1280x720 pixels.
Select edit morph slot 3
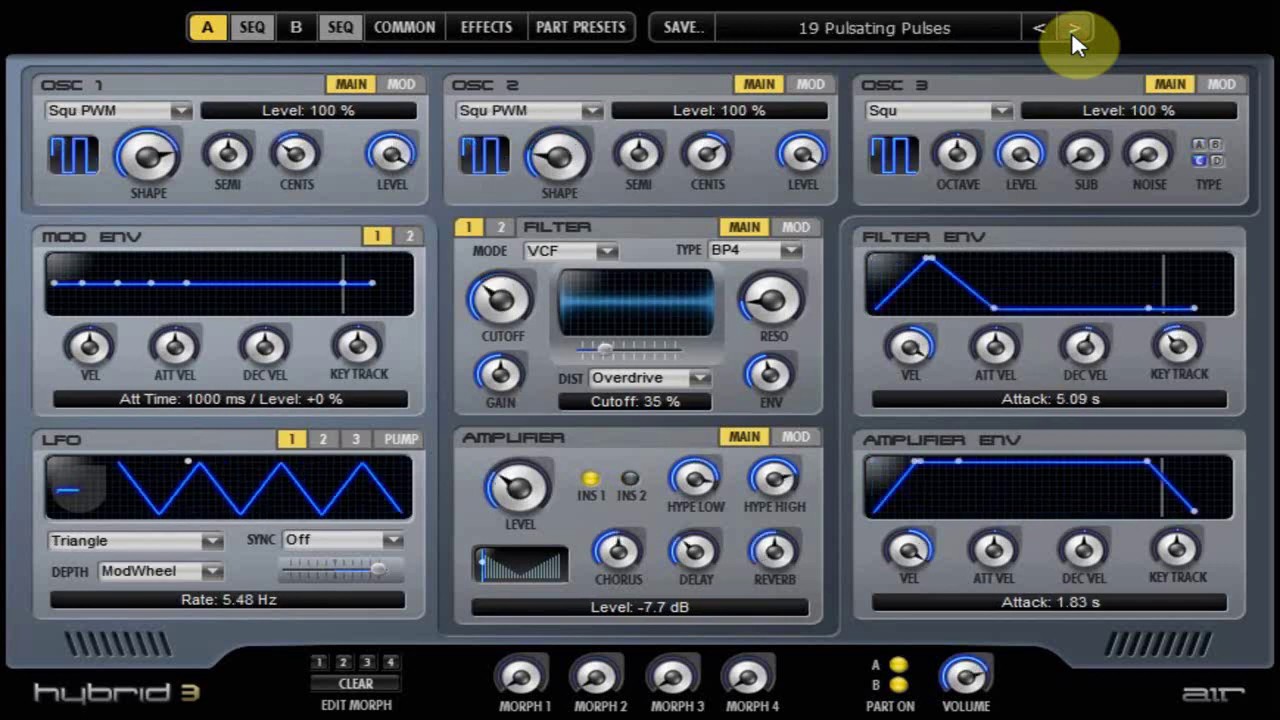click(x=367, y=662)
